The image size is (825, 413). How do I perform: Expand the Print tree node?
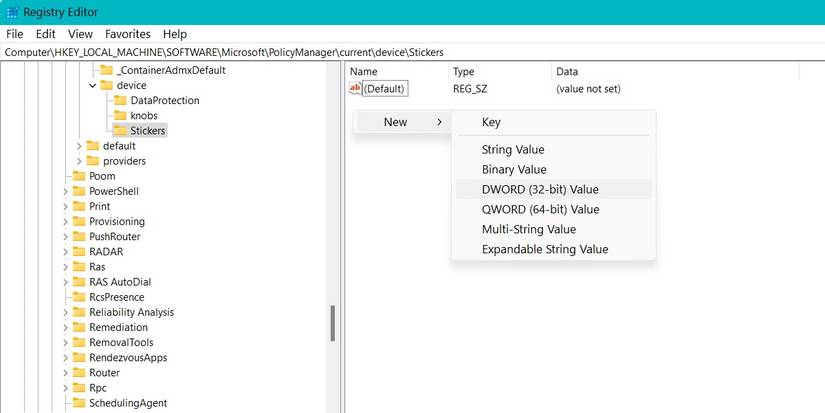coord(65,206)
